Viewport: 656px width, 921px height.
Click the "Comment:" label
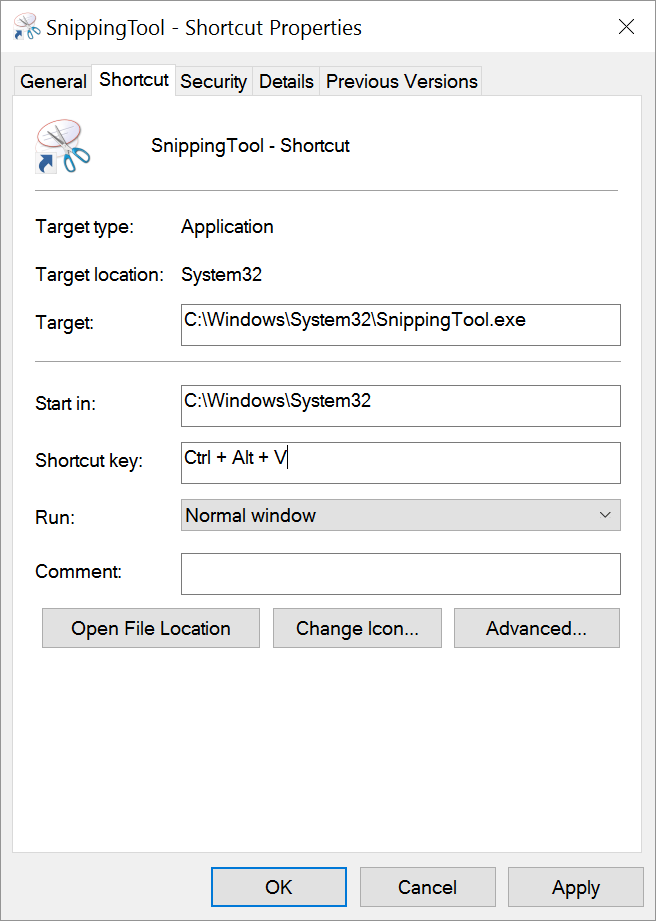(x=79, y=572)
